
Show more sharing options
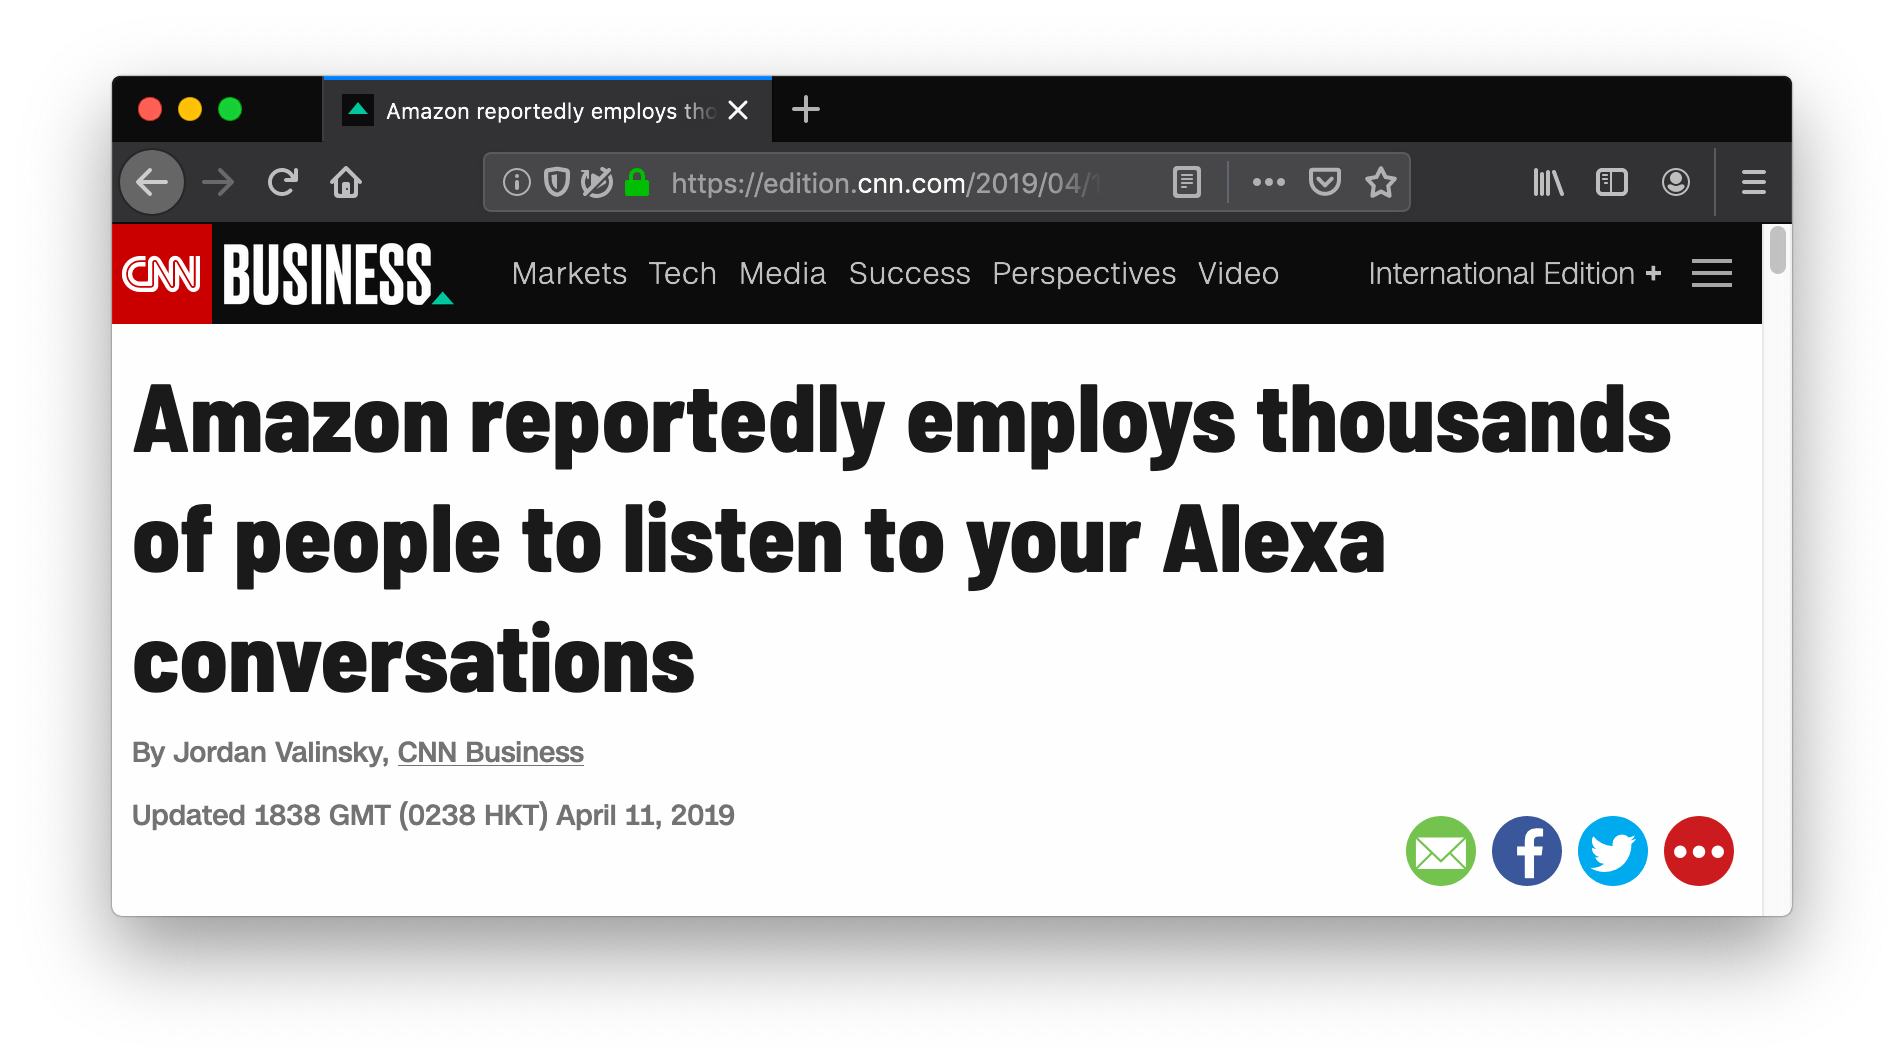1698,851
